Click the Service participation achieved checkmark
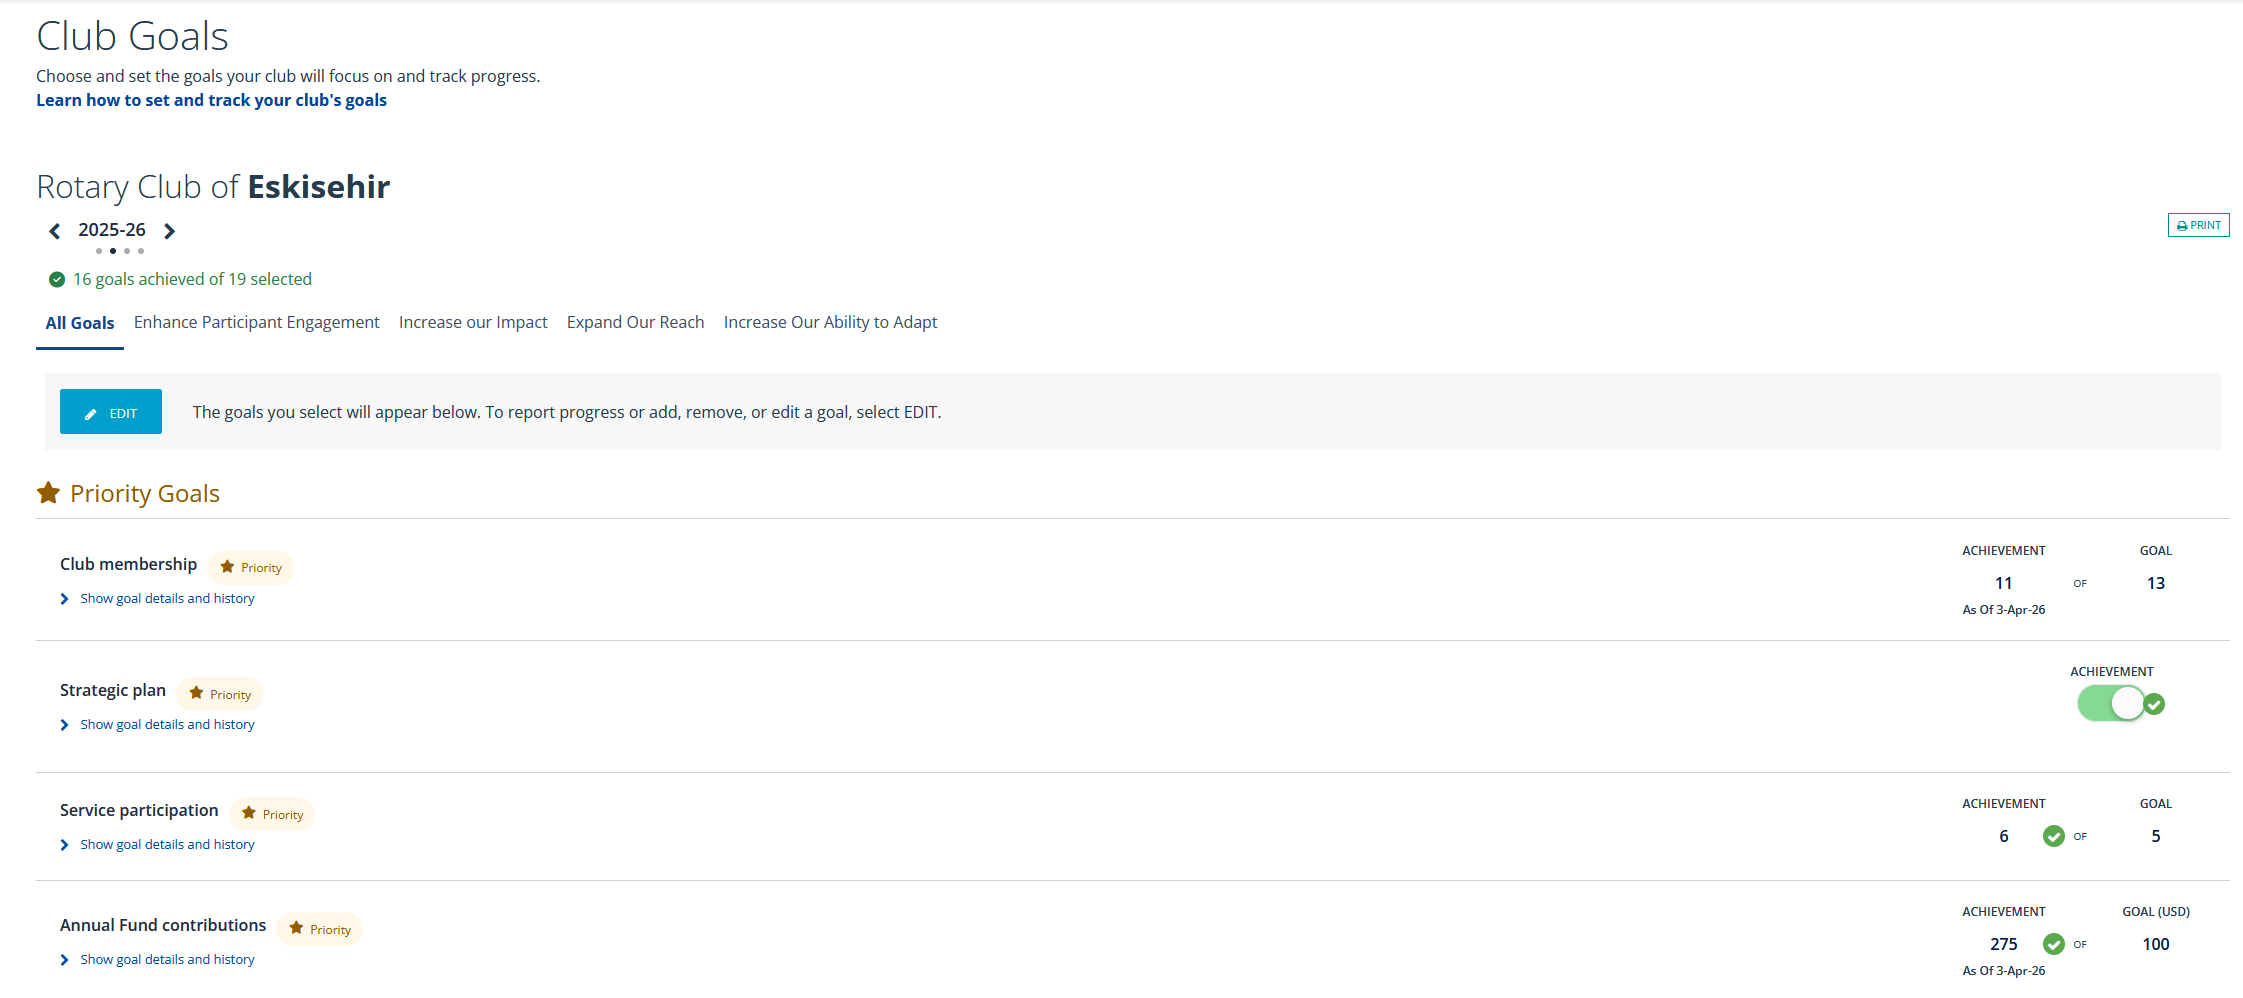 tap(2053, 836)
